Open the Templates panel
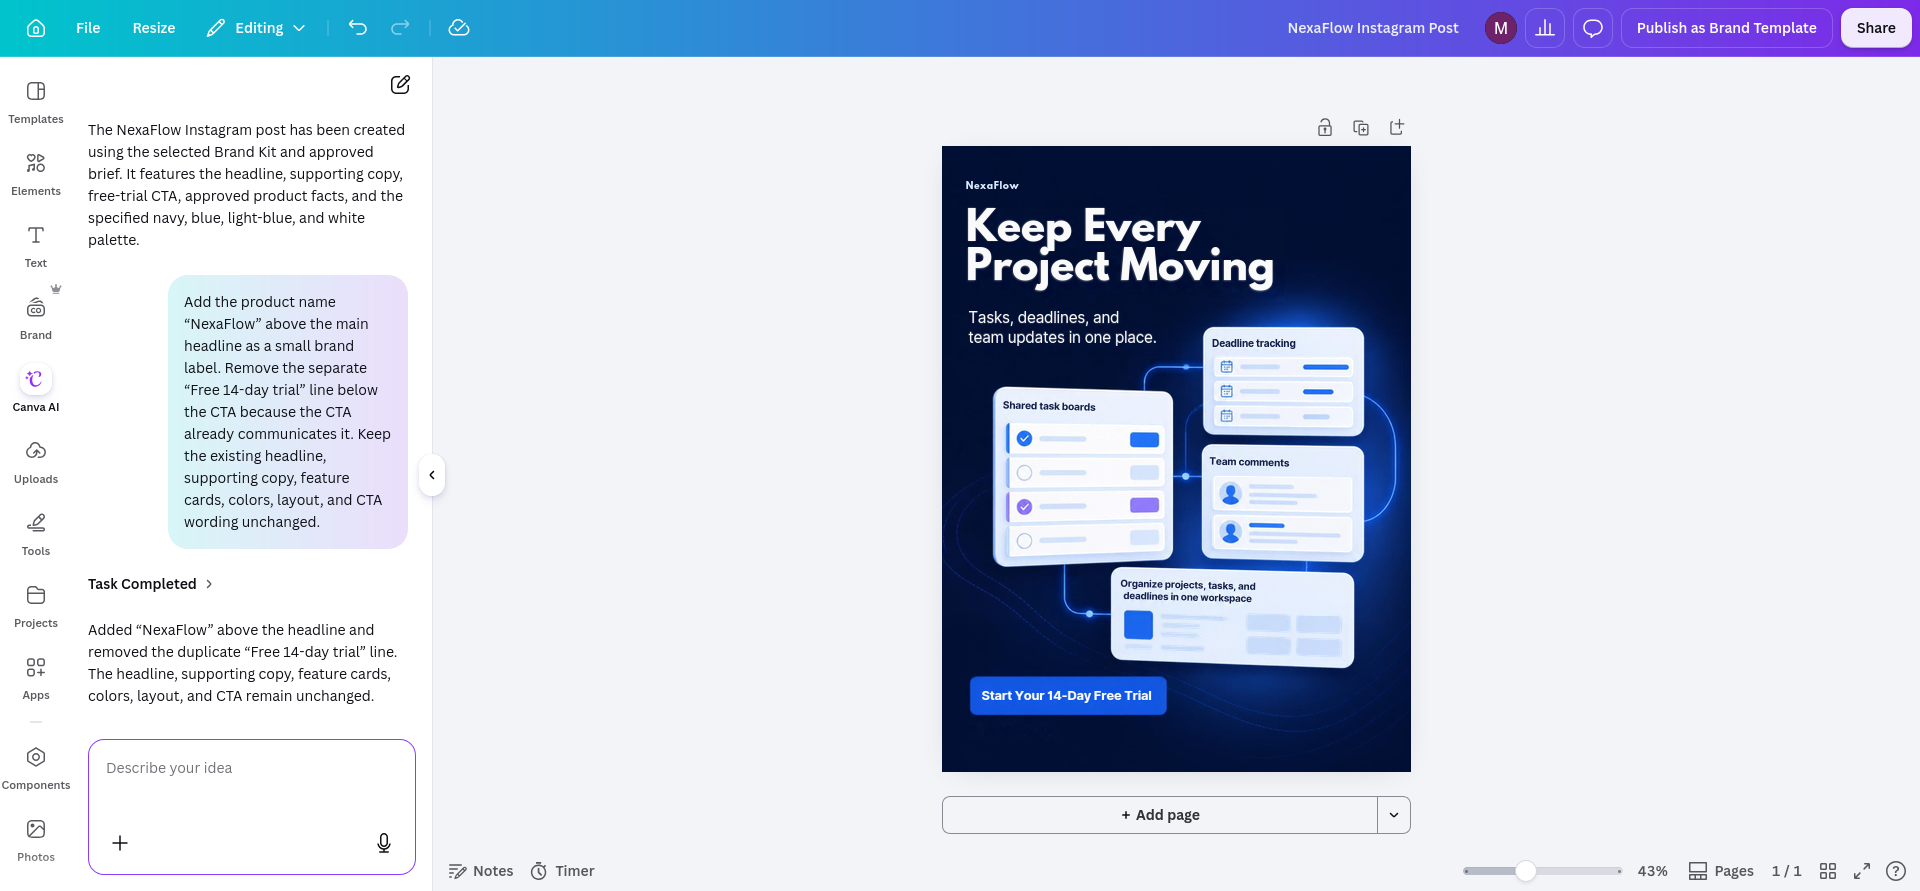1920x891 pixels. (36, 102)
